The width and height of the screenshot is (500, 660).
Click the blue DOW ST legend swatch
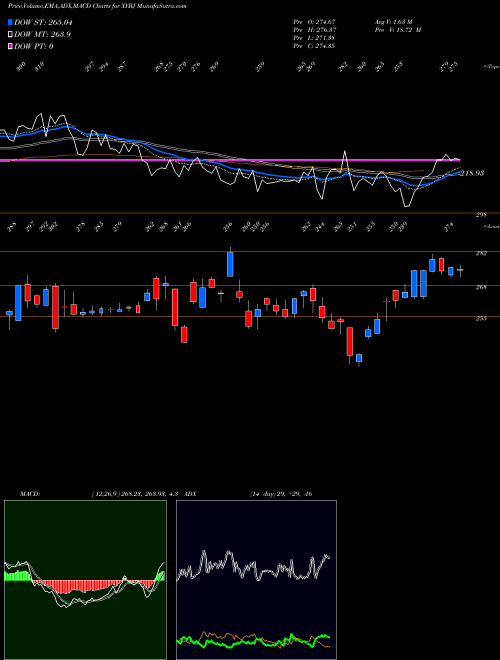[10, 22]
